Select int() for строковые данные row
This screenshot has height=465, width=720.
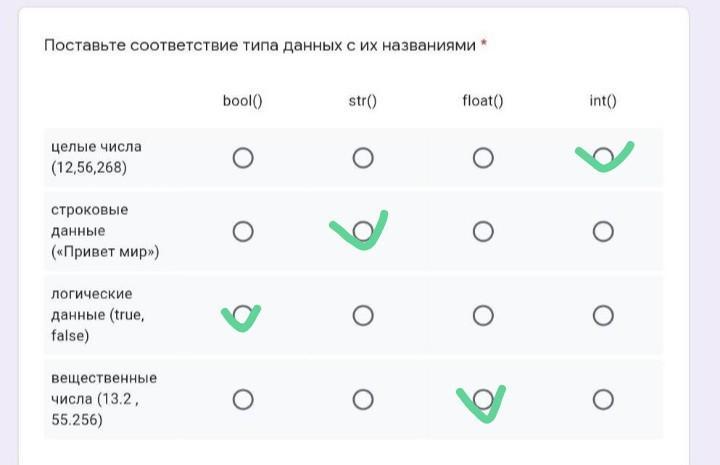[603, 231]
